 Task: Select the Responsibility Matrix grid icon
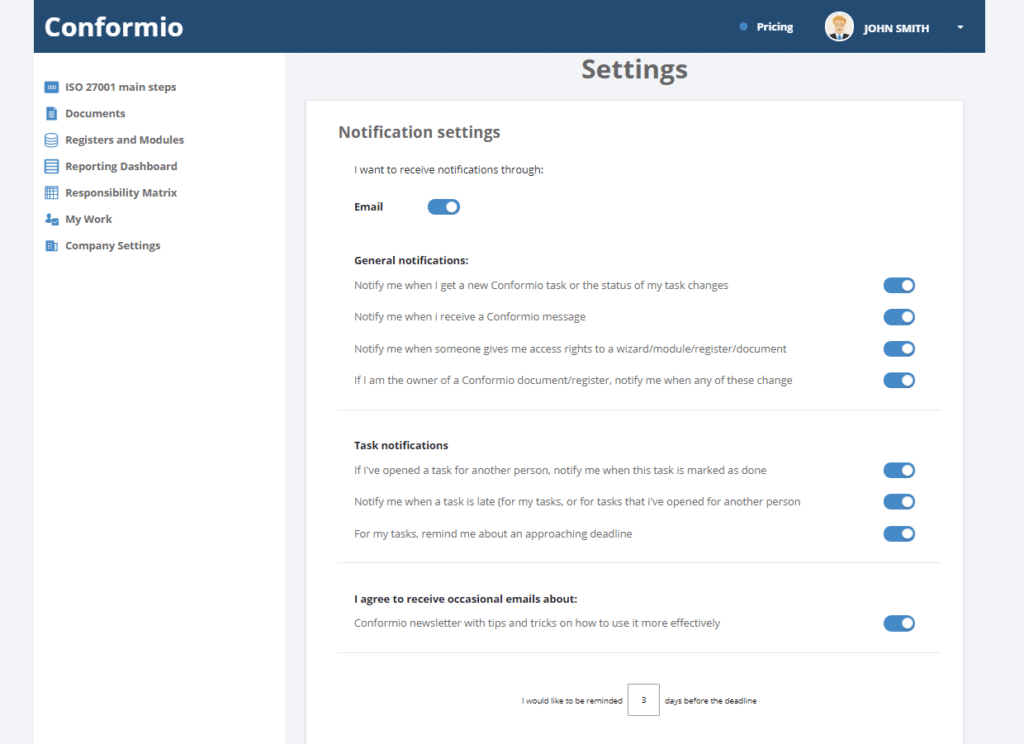(52, 192)
